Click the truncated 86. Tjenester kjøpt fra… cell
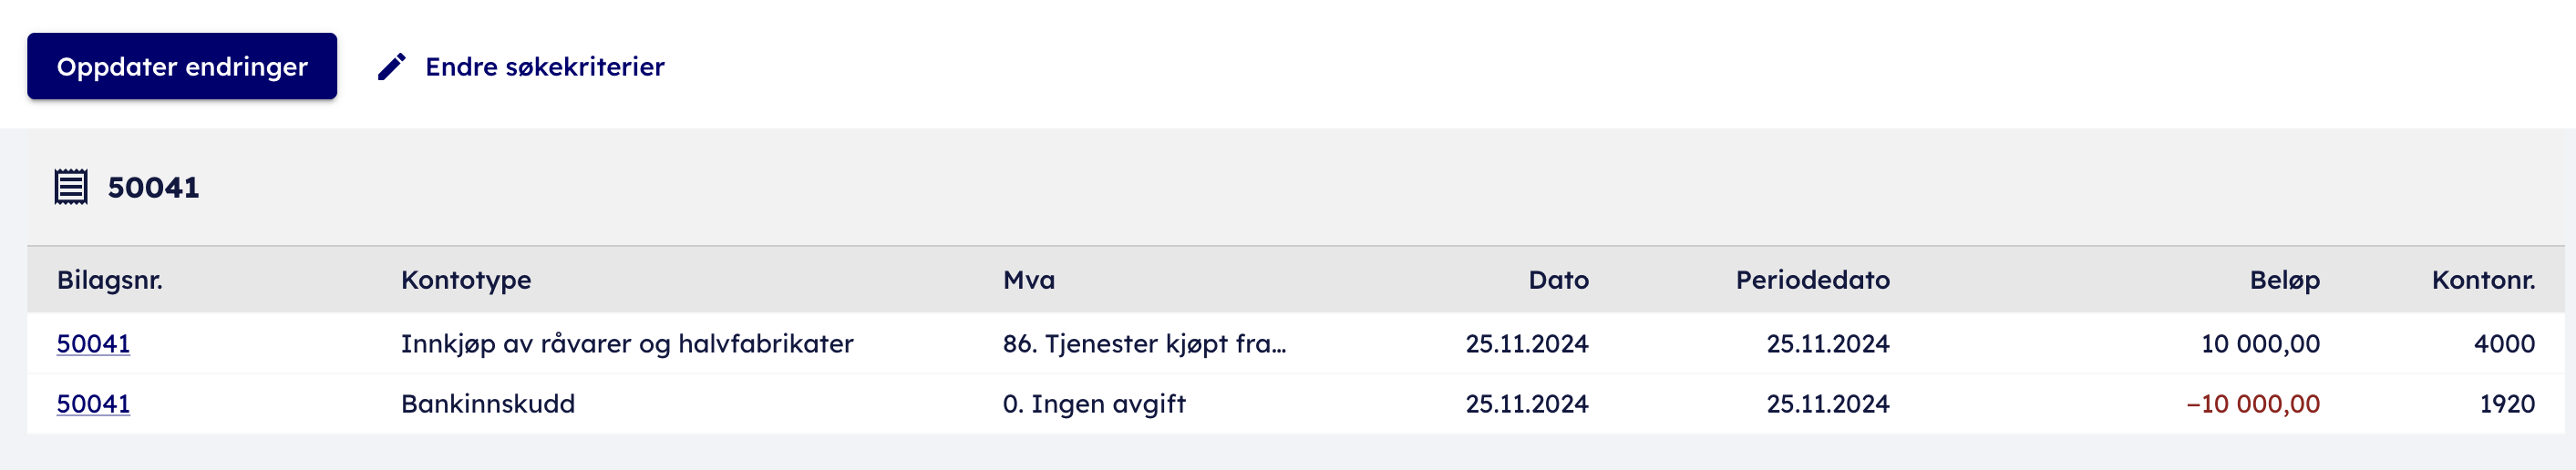 pyautogui.click(x=1143, y=344)
